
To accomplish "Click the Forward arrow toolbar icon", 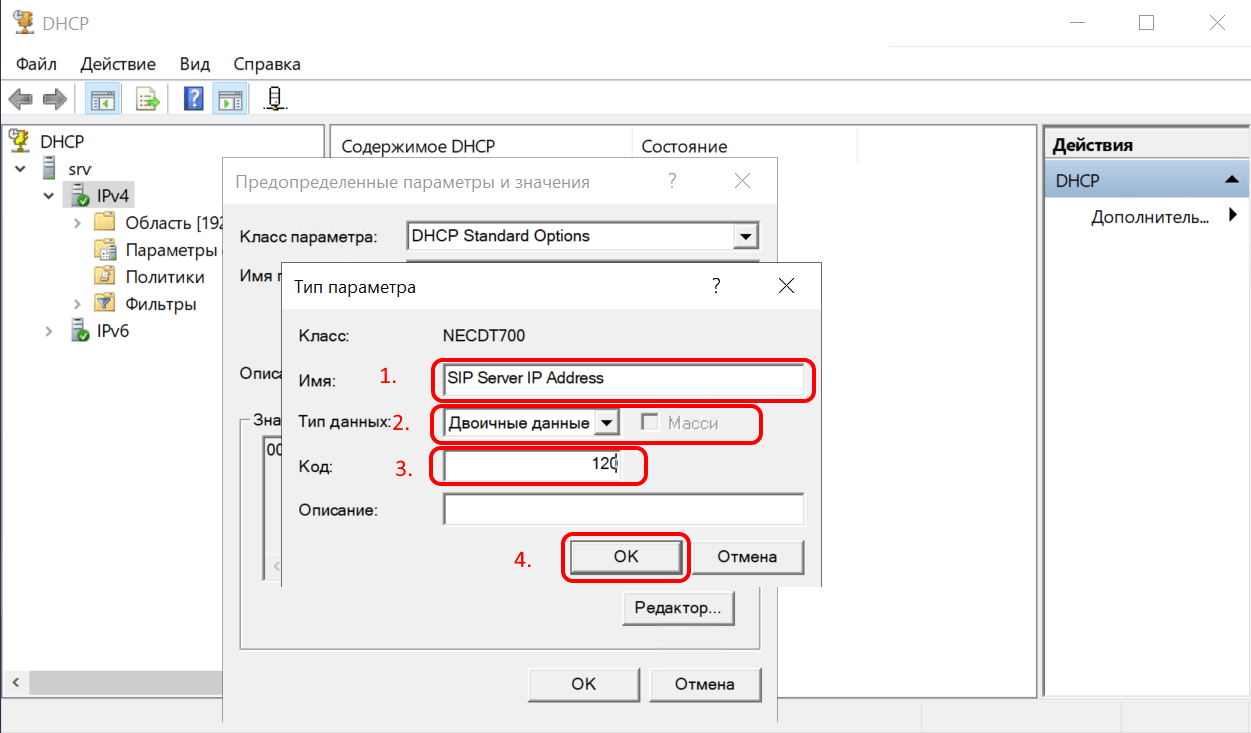I will point(54,99).
